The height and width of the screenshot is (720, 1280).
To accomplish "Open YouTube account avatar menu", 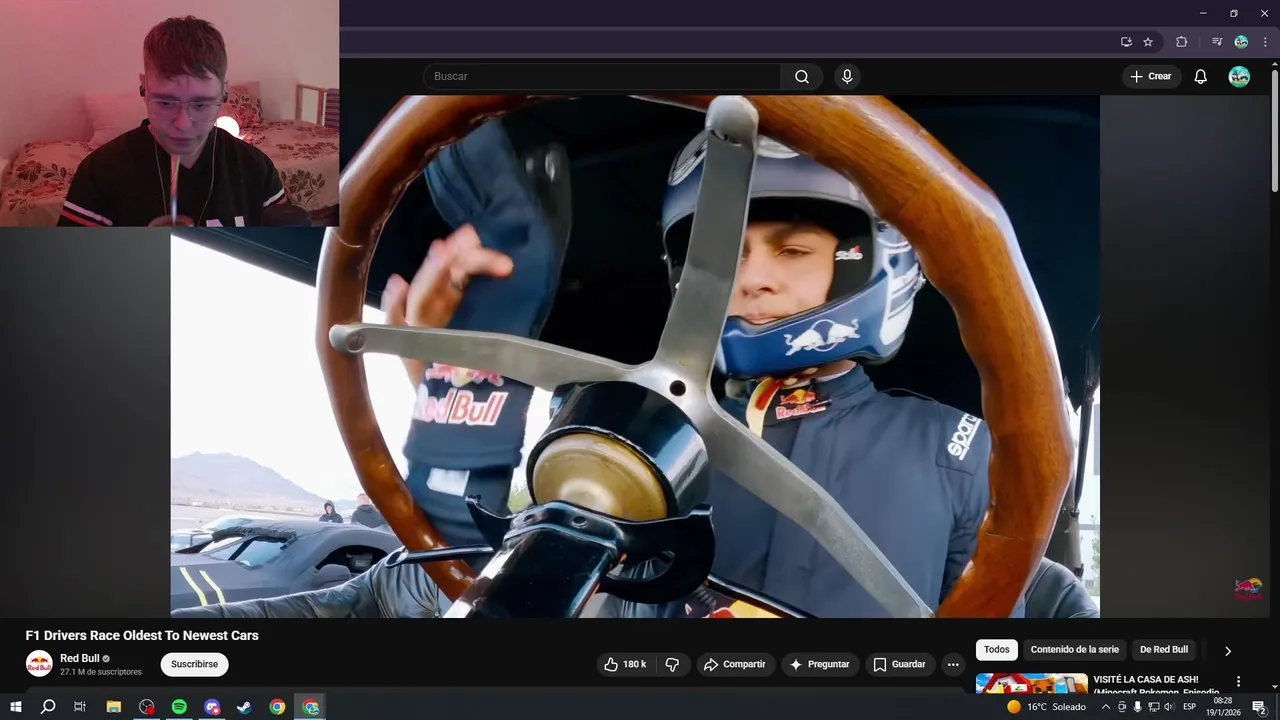I will tap(1239, 77).
